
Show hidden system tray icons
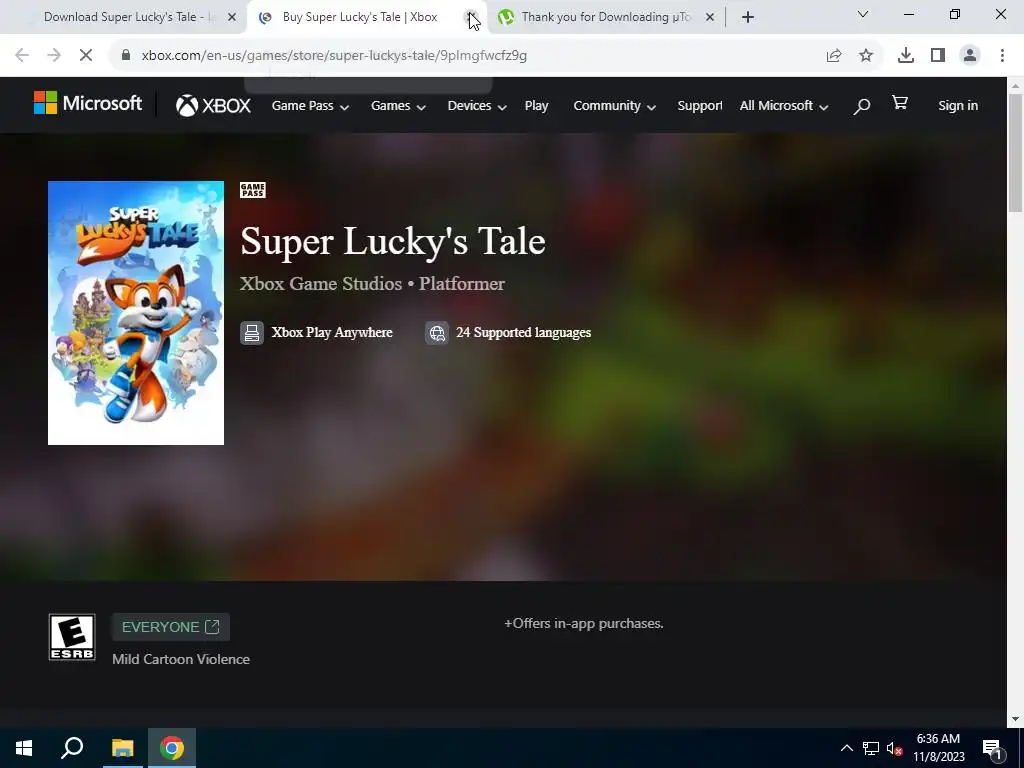click(x=846, y=748)
